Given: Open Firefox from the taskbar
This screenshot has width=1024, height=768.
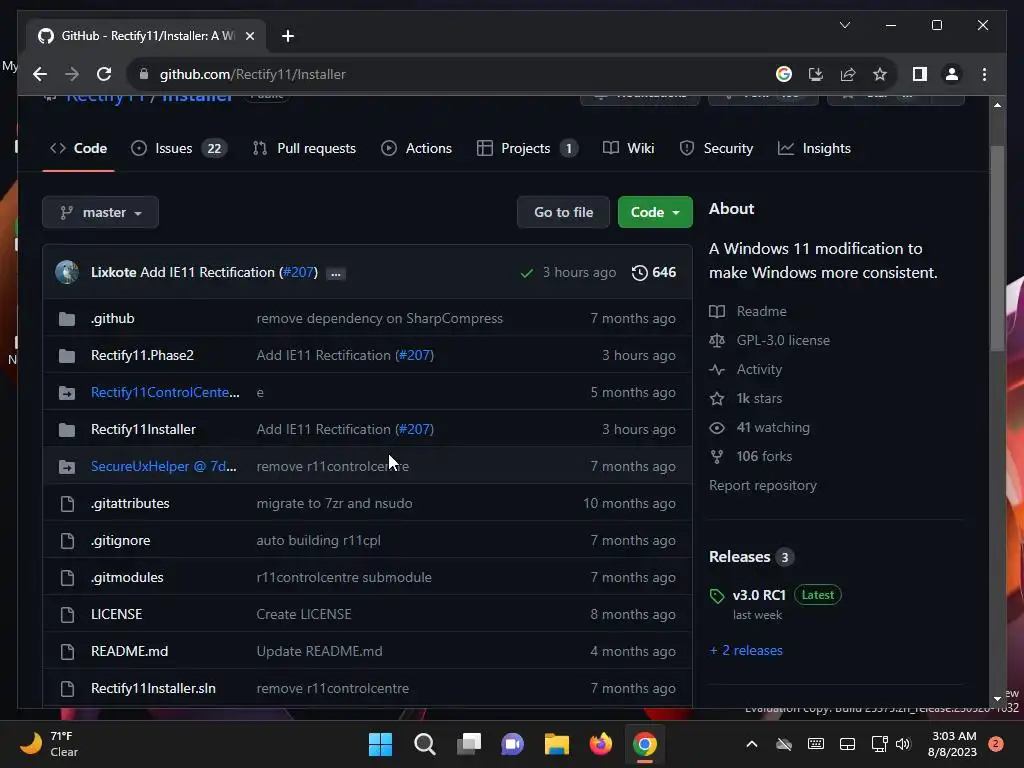Looking at the screenshot, I should click(x=601, y=744).
